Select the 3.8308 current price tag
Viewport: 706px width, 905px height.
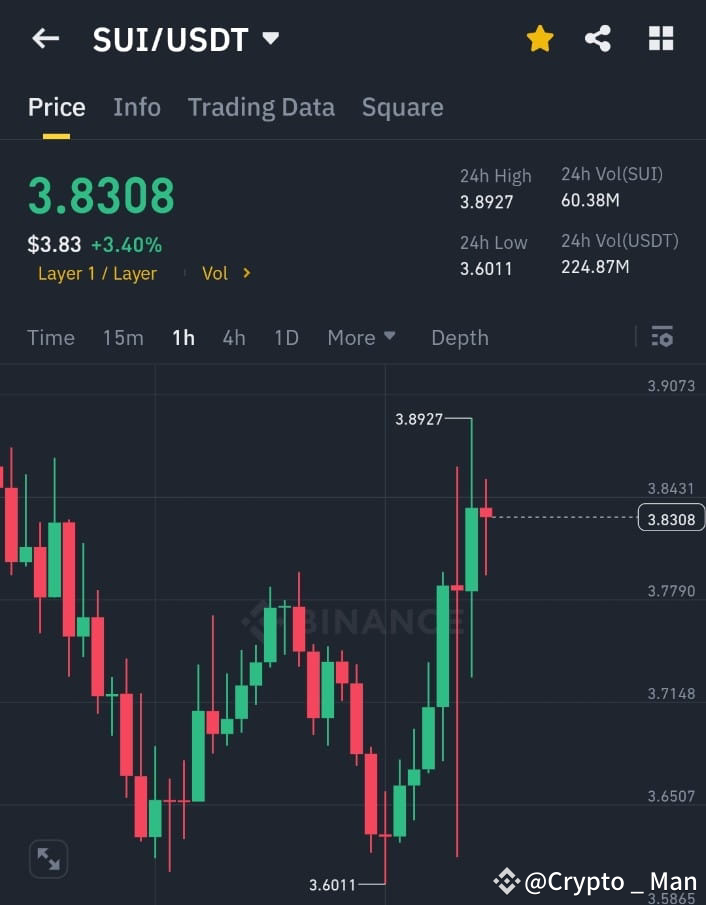(670, 518)
